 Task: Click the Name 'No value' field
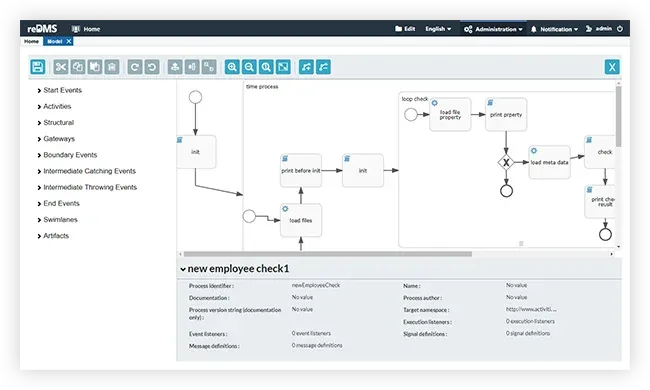pyautogui.click(x=517, y=285)
